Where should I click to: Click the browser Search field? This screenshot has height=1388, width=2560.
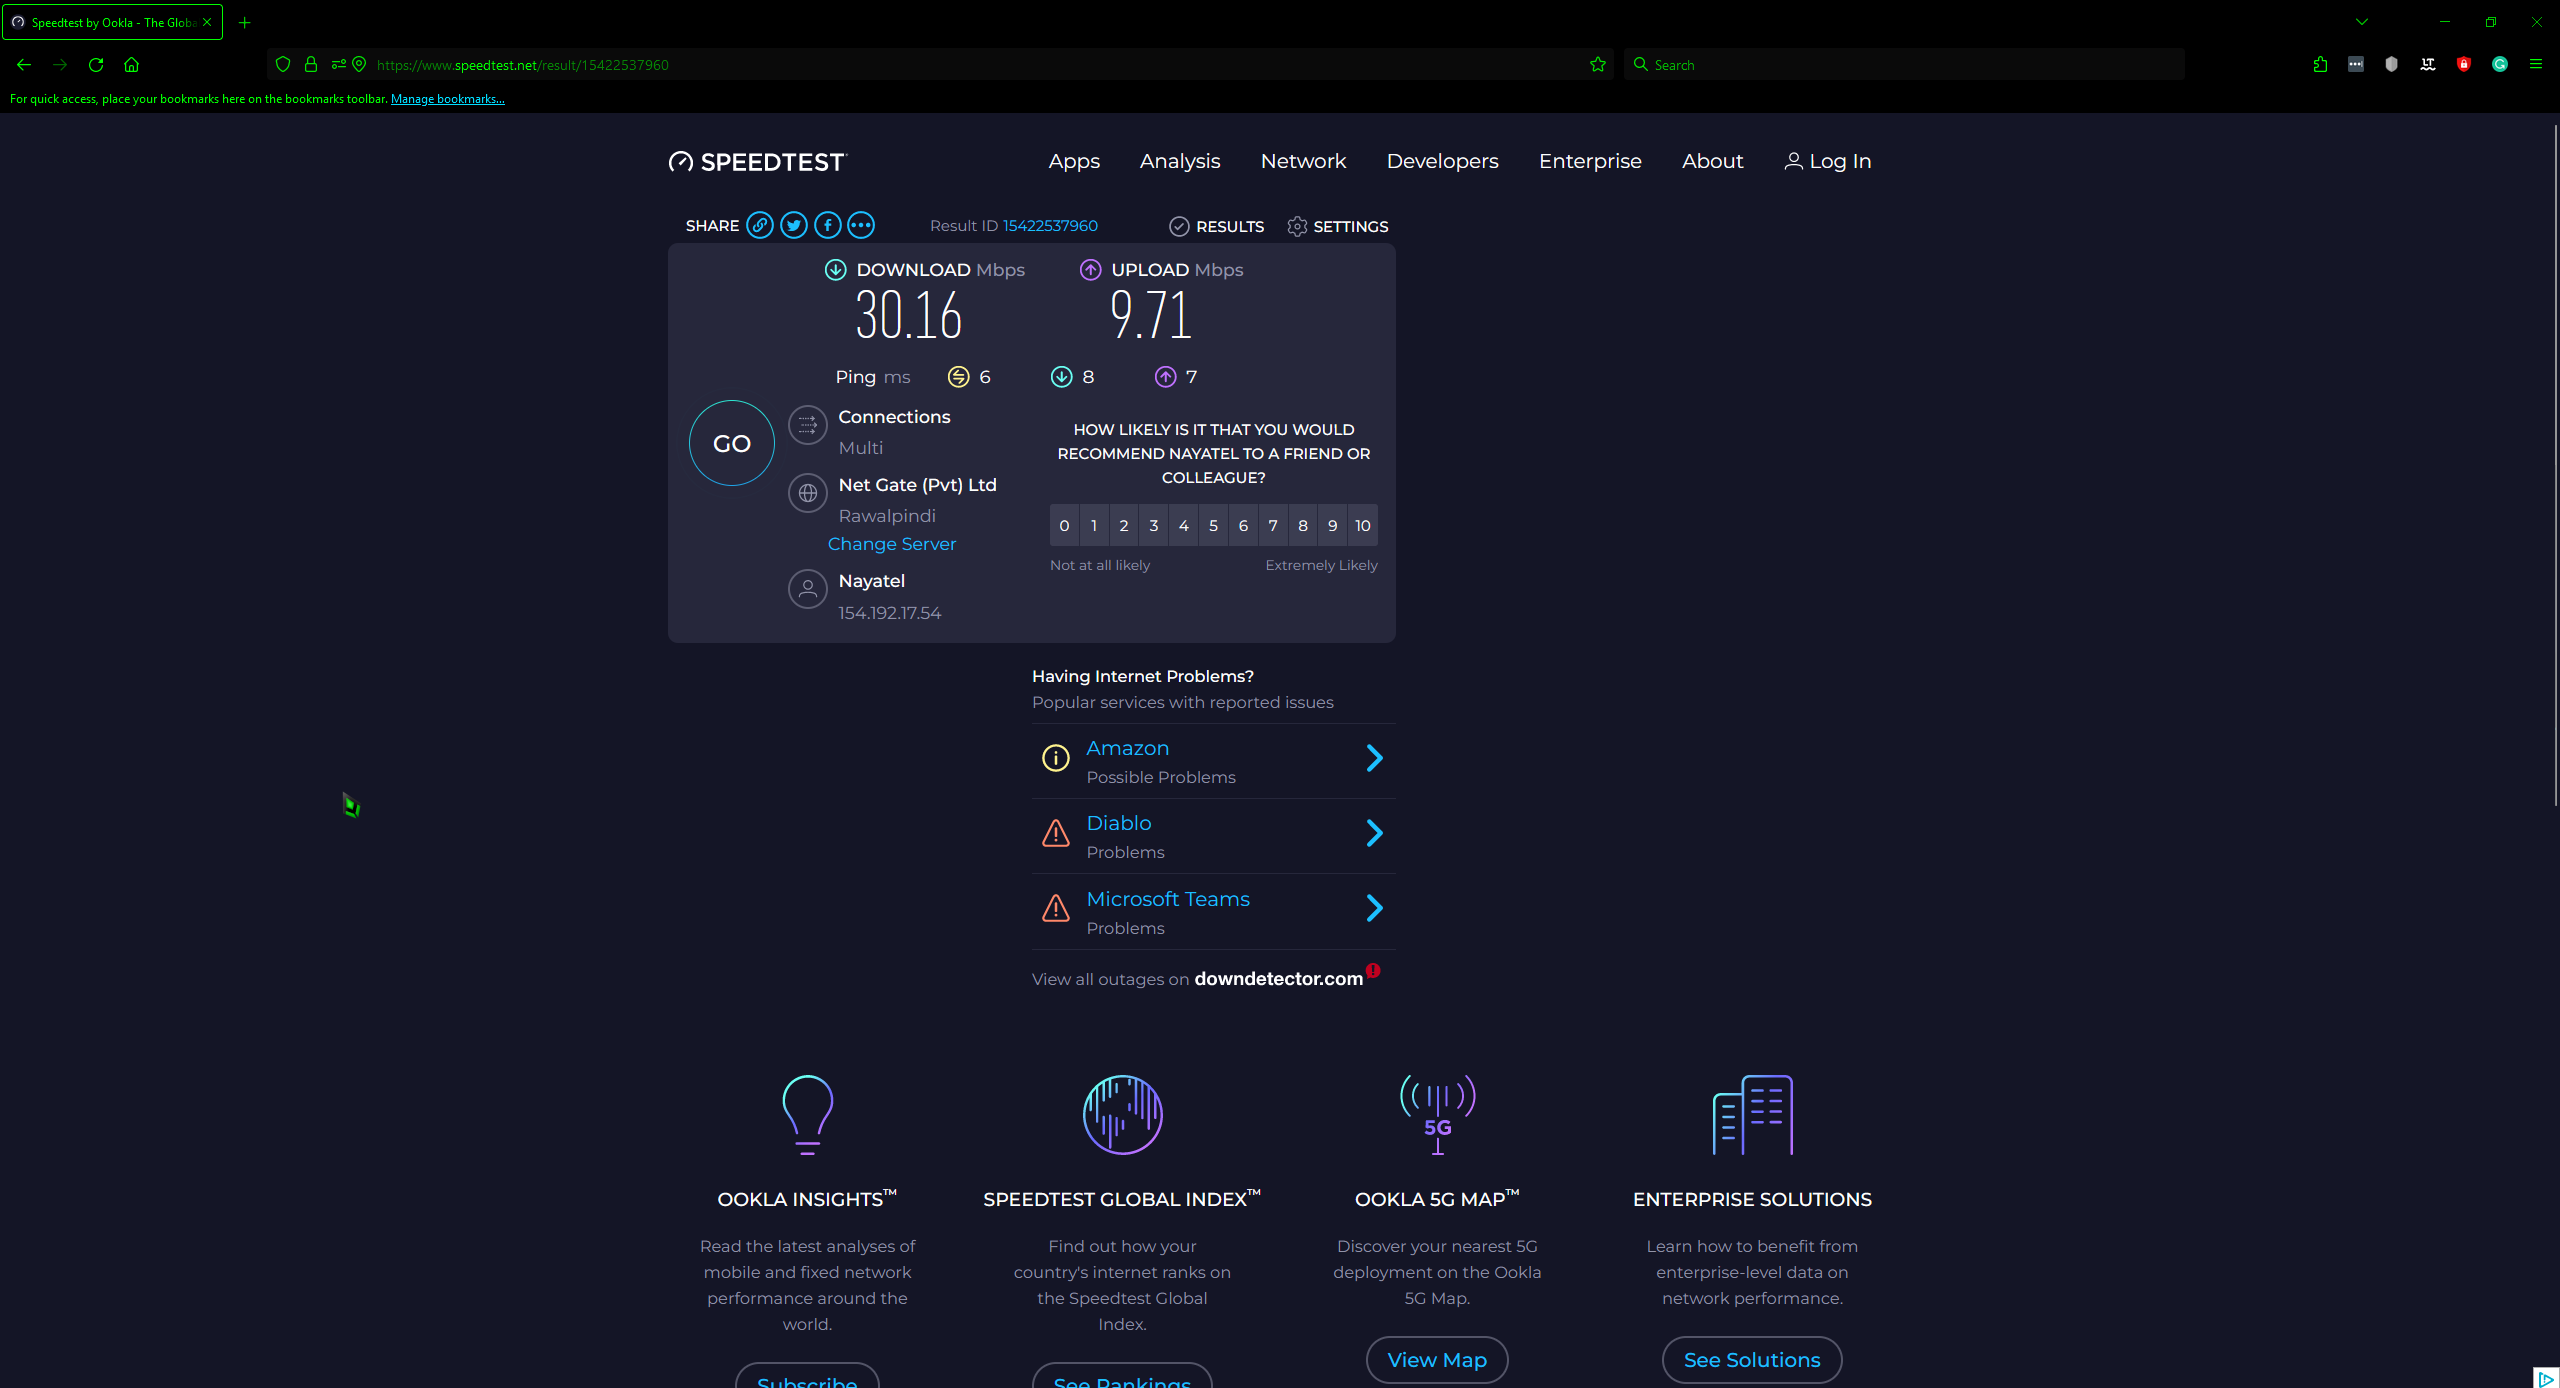[x=1904, y=65]
